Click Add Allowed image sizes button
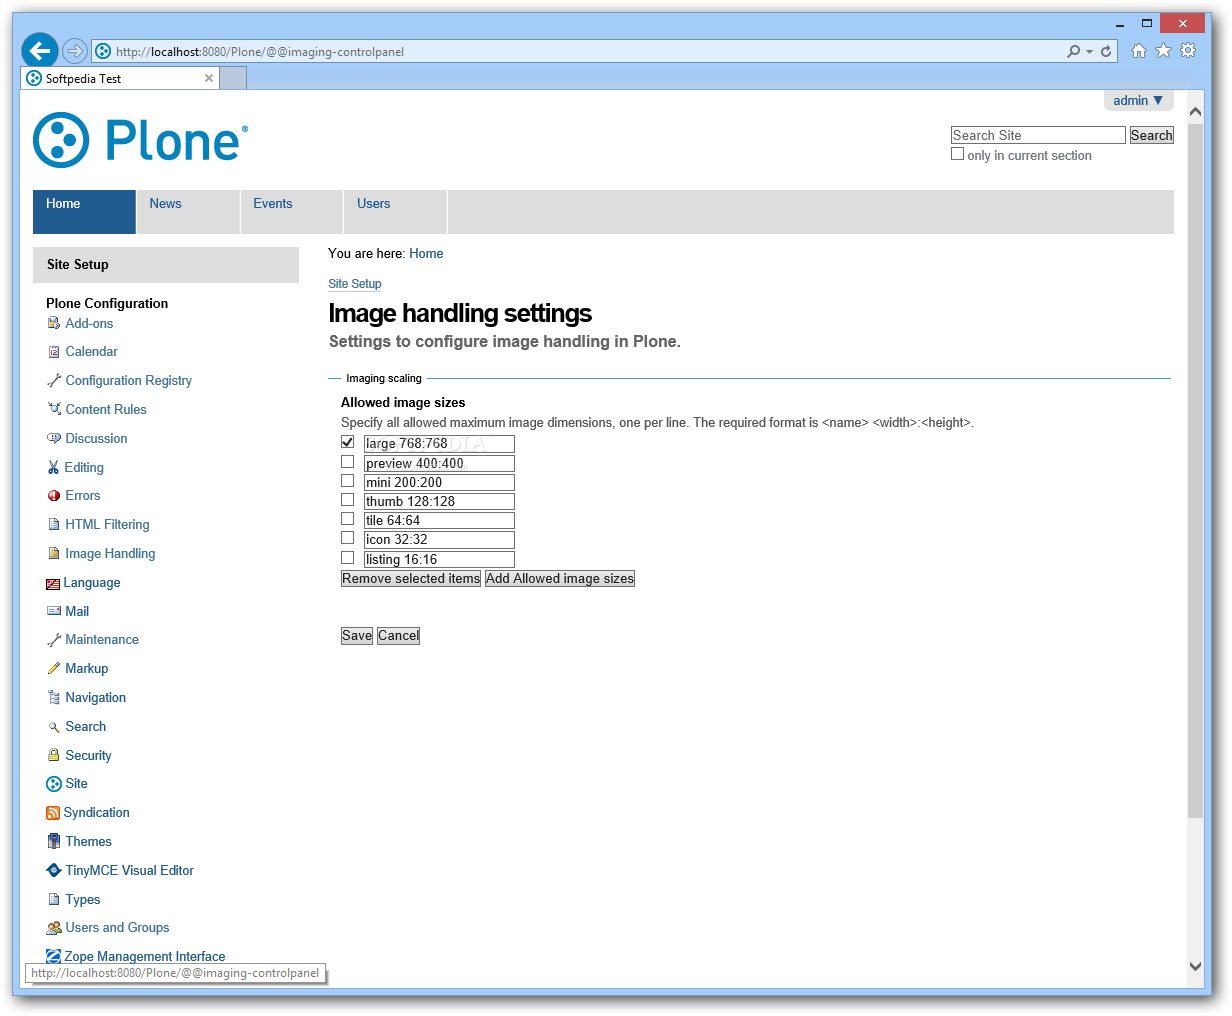This screenshot has height=1016, width=1232. pyautogui.click(x=560, y=579)
